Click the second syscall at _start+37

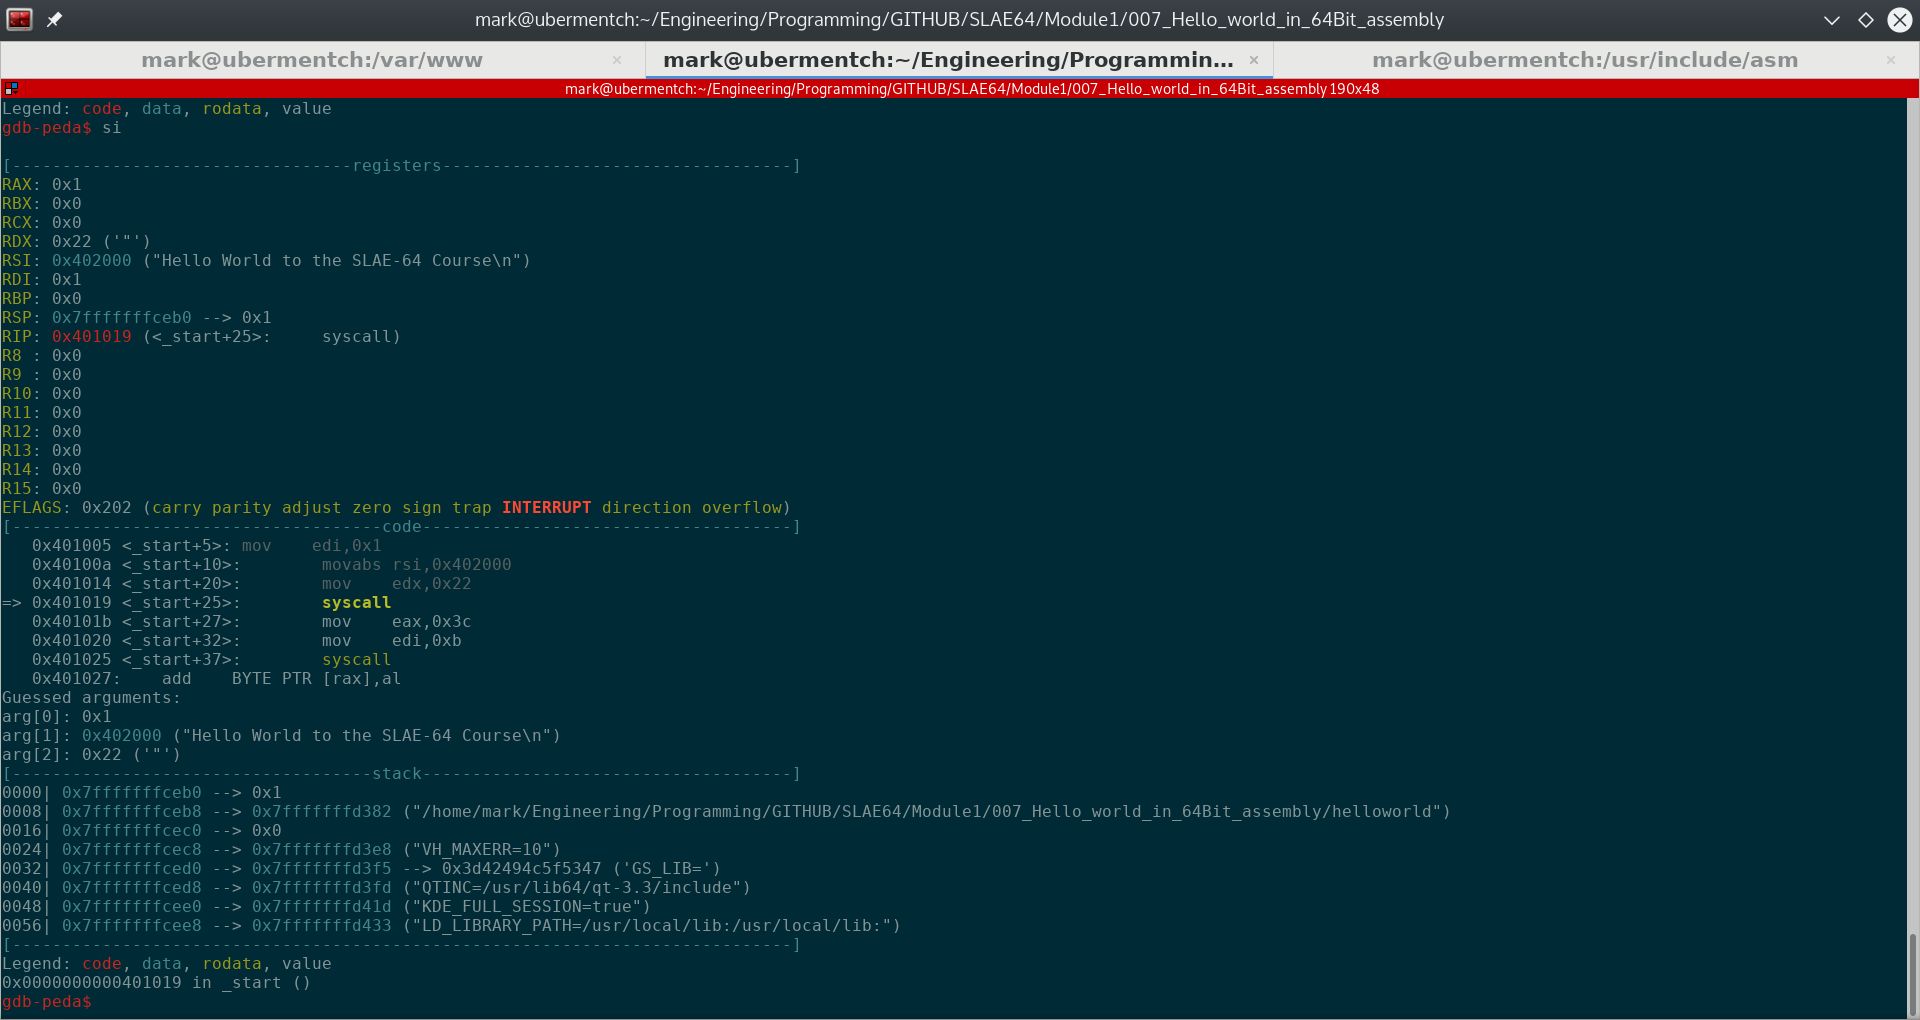[357, 660]
